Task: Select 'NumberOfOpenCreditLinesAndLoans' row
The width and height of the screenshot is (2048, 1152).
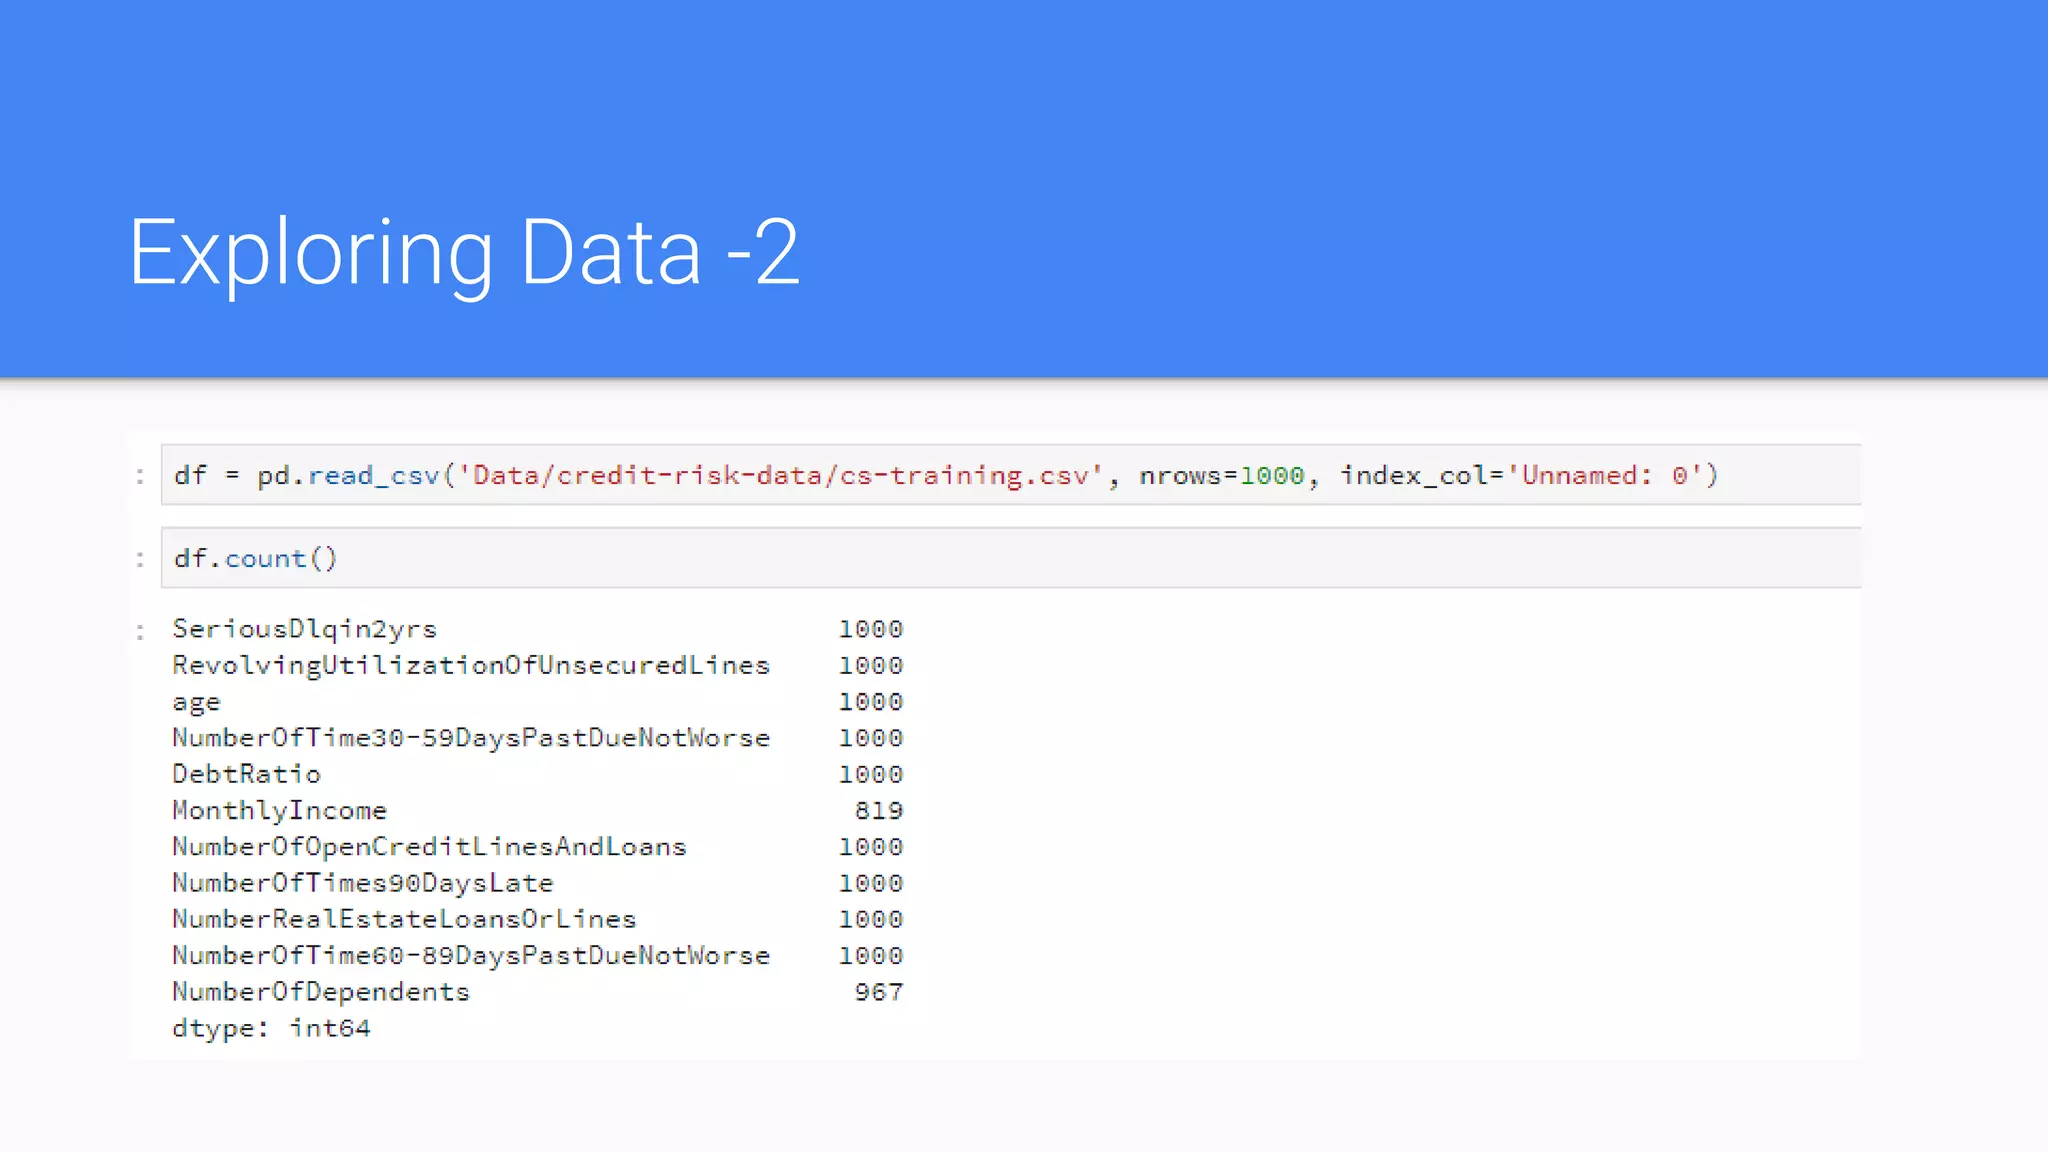Action: [538, 847]
